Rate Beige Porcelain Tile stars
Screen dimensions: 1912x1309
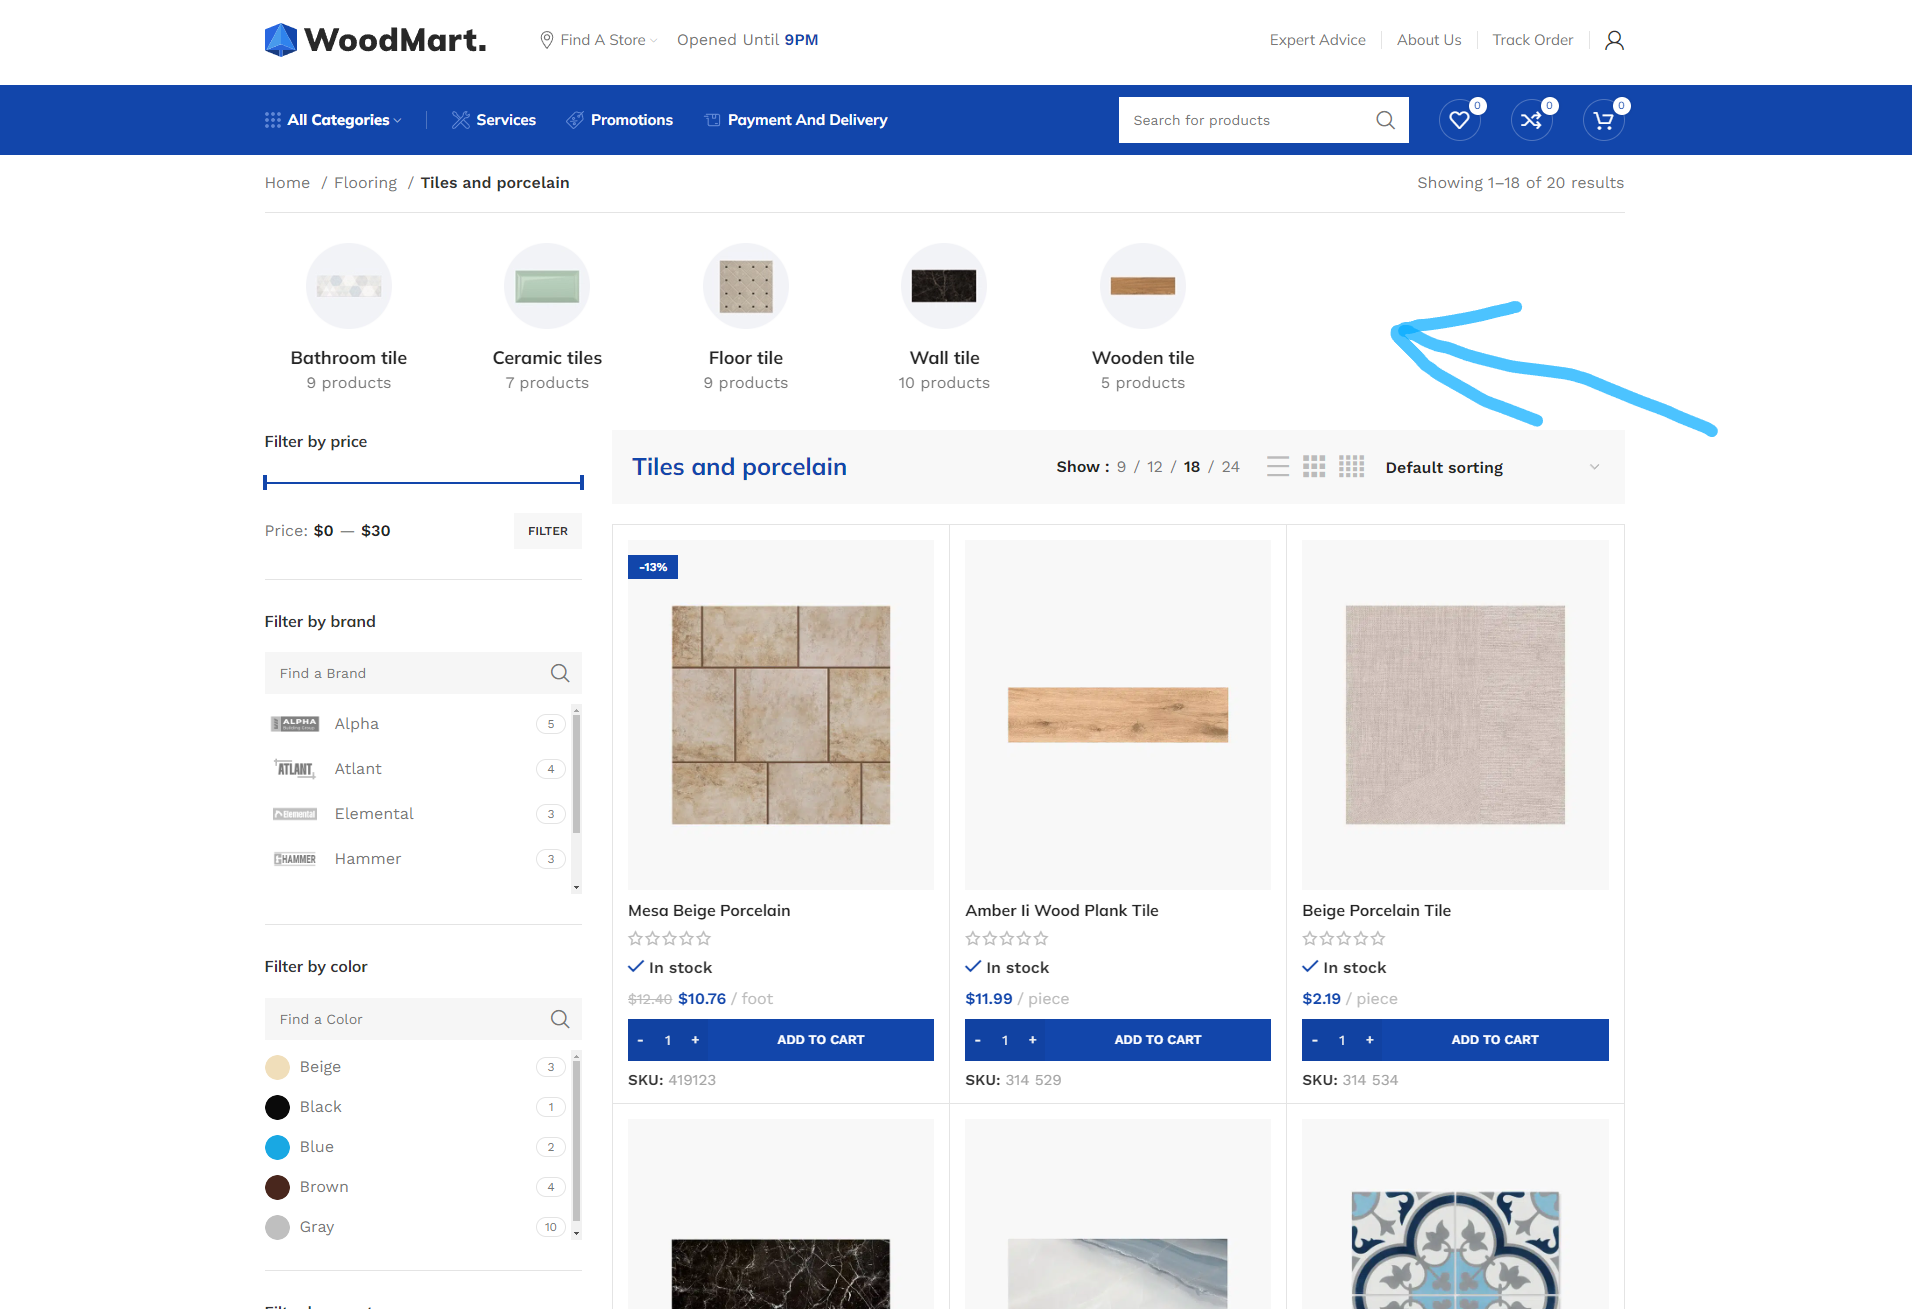[1344, 939]
